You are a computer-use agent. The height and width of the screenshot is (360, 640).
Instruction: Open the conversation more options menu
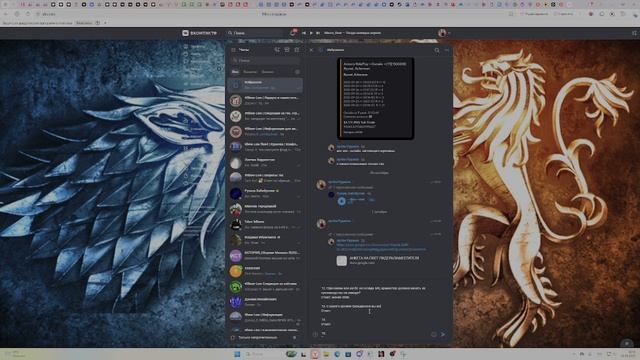(x=447, y=50)
